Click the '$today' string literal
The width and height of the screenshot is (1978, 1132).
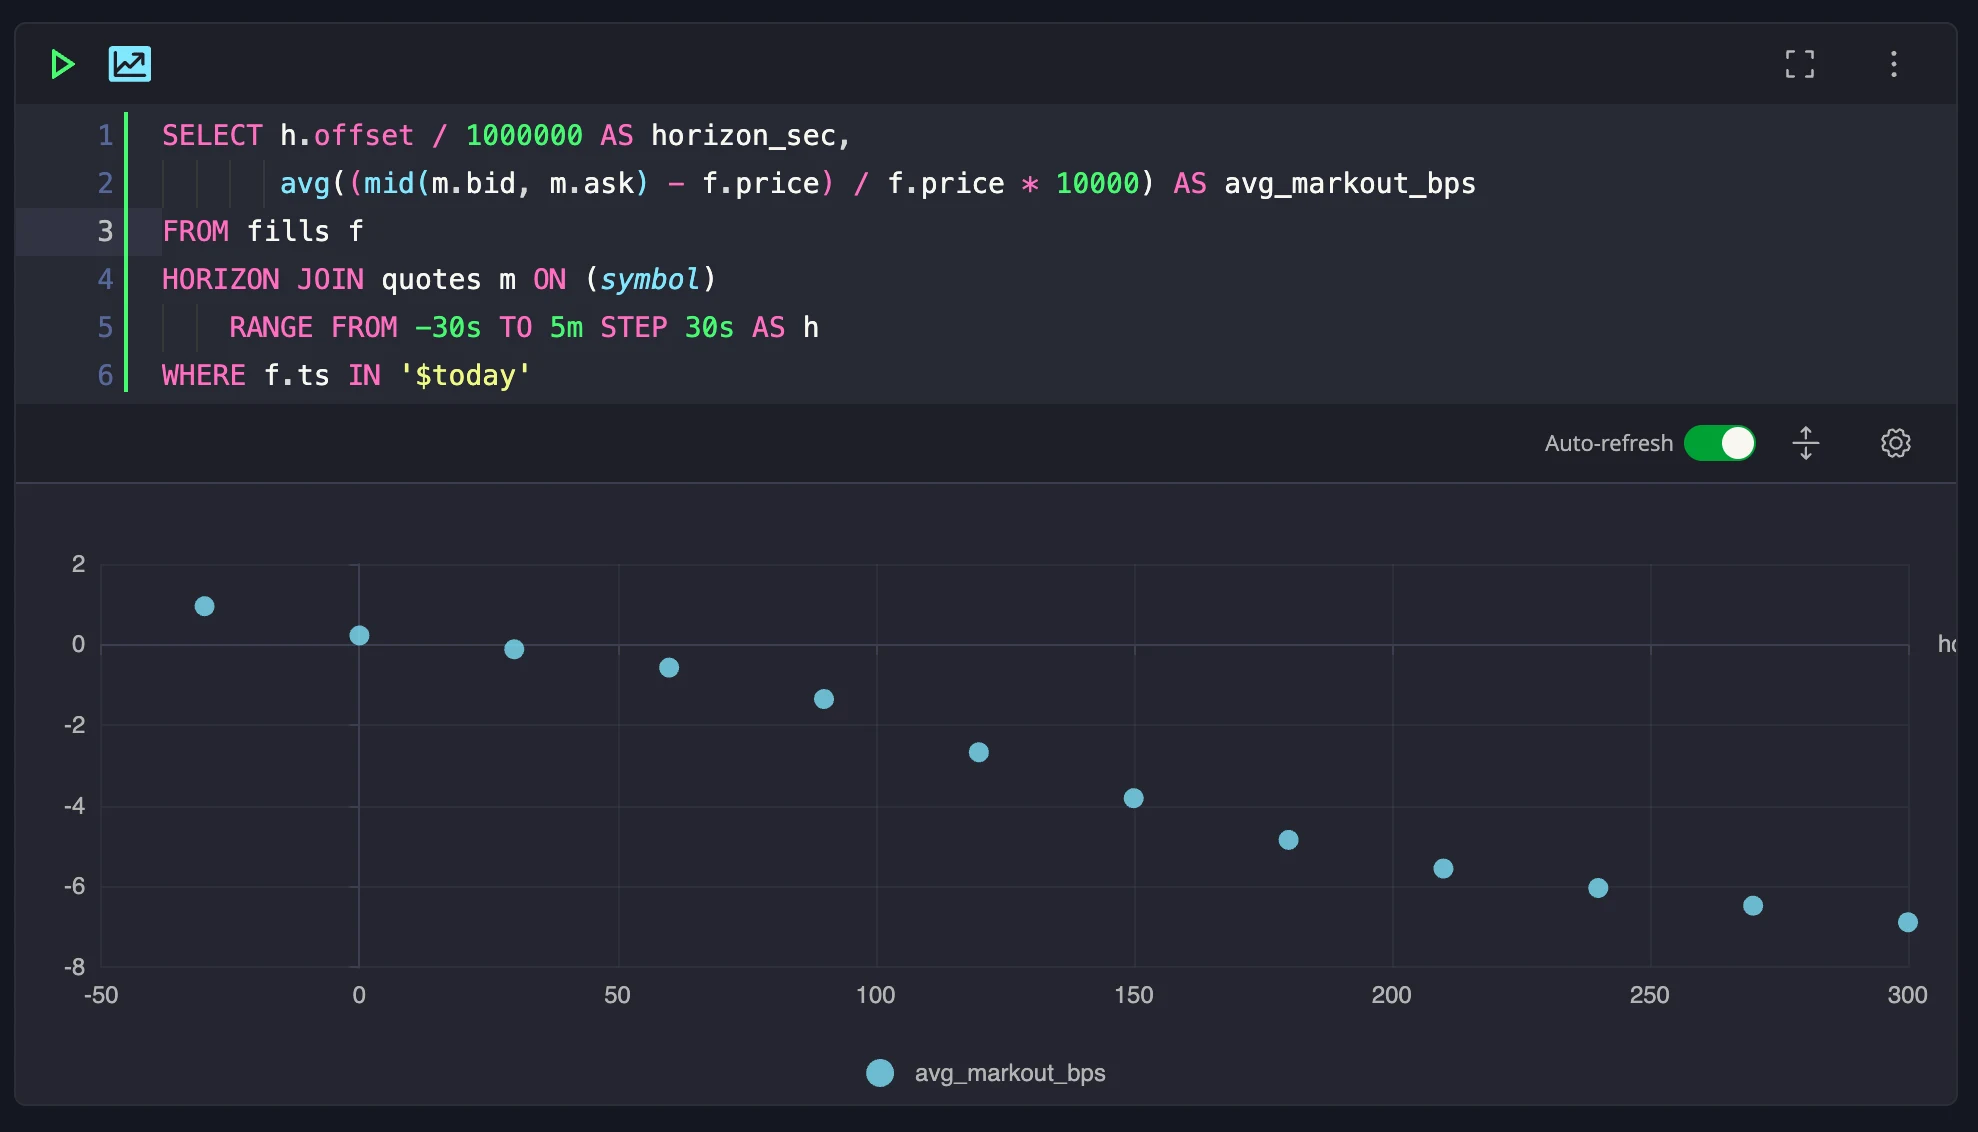466,375
